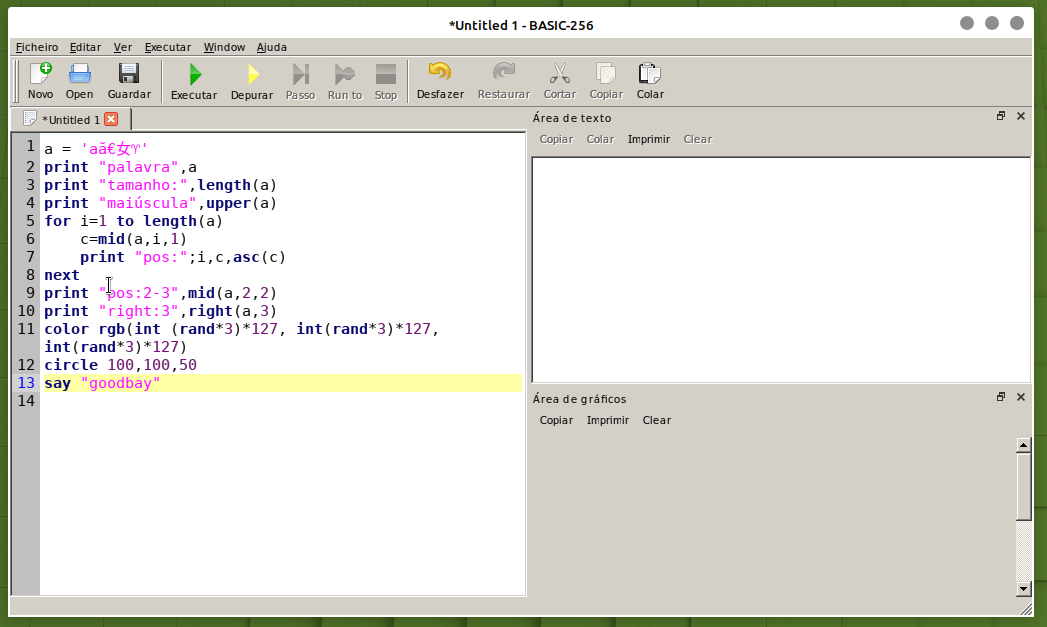Run the program with Executar
The image size is (1047, 627).
(194, 81)
